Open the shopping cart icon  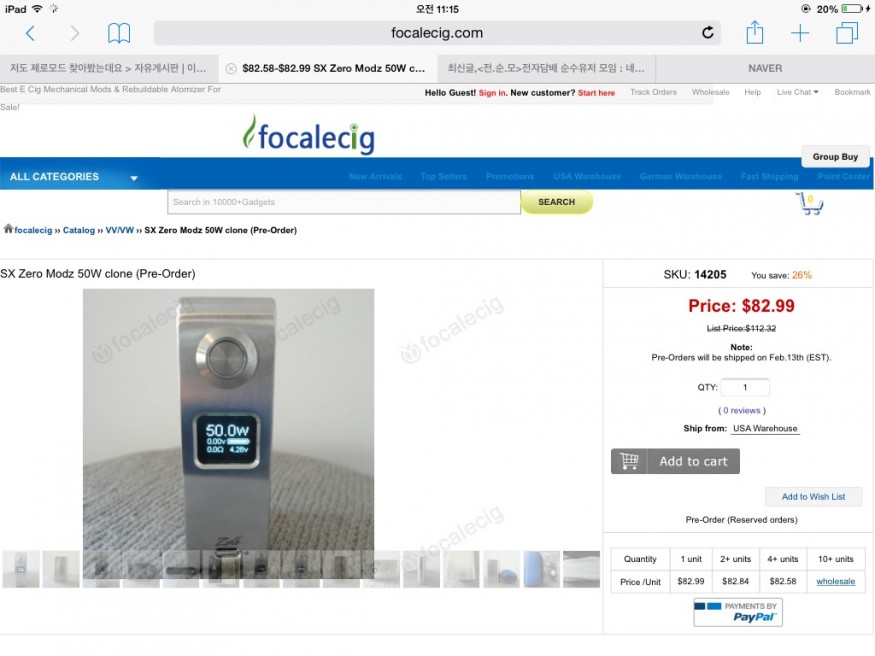810,204
